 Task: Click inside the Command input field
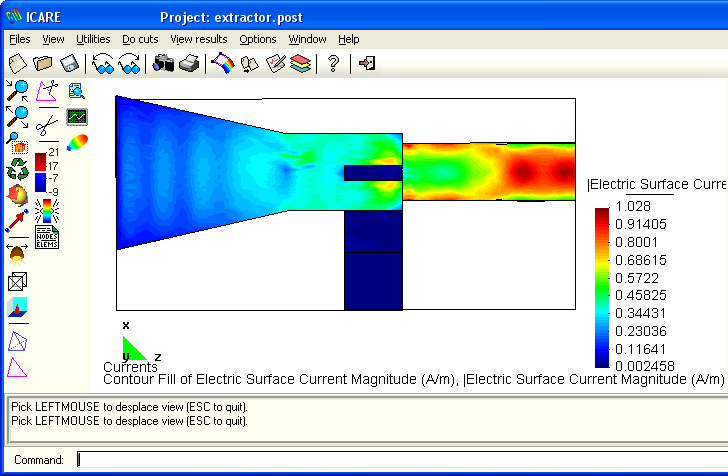coord(402,459)
